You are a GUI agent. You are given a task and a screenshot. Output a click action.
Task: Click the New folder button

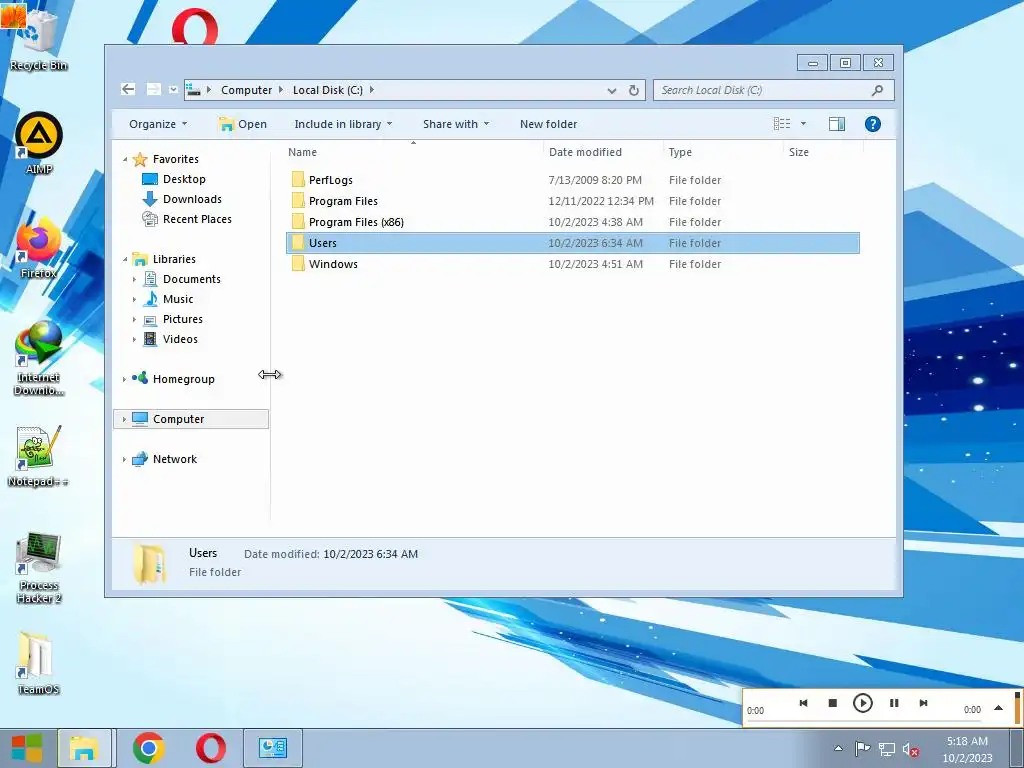[549, 124]
